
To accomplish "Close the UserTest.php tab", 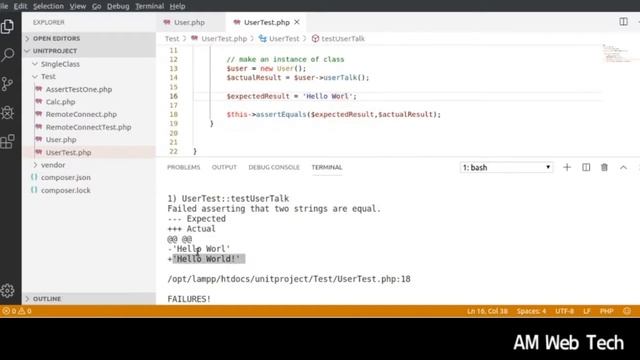I will (x=297, y=22).
